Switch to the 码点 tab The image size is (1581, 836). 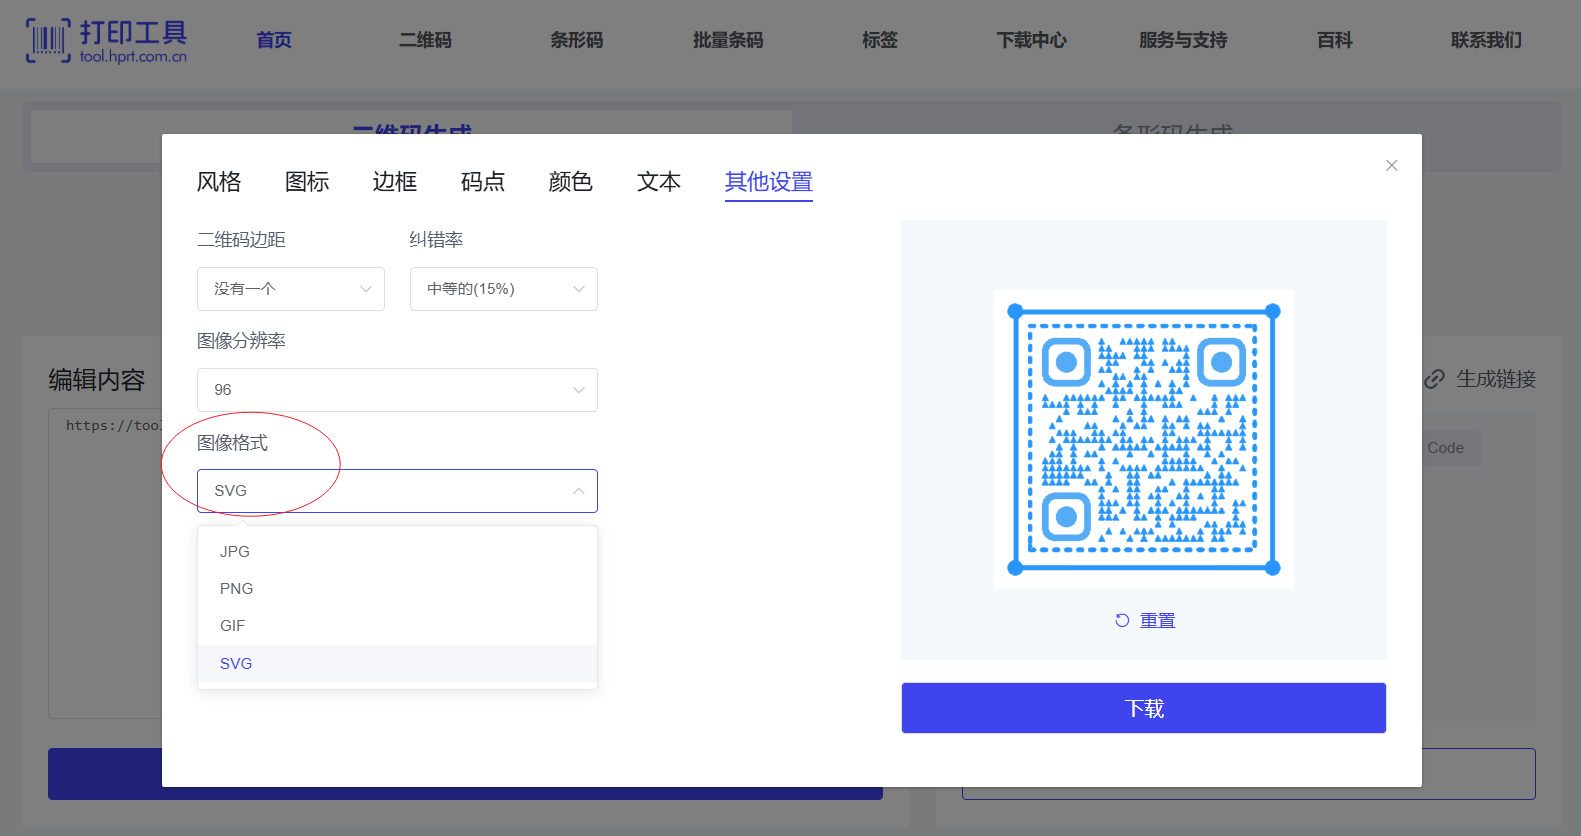click(x=483, y=182)
